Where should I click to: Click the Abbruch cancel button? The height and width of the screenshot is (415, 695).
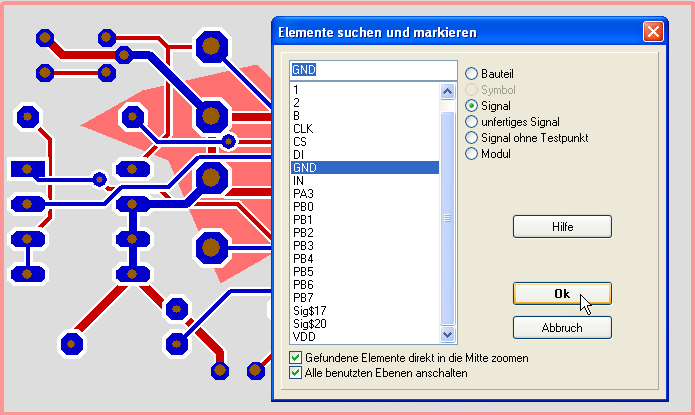(561, 327)
